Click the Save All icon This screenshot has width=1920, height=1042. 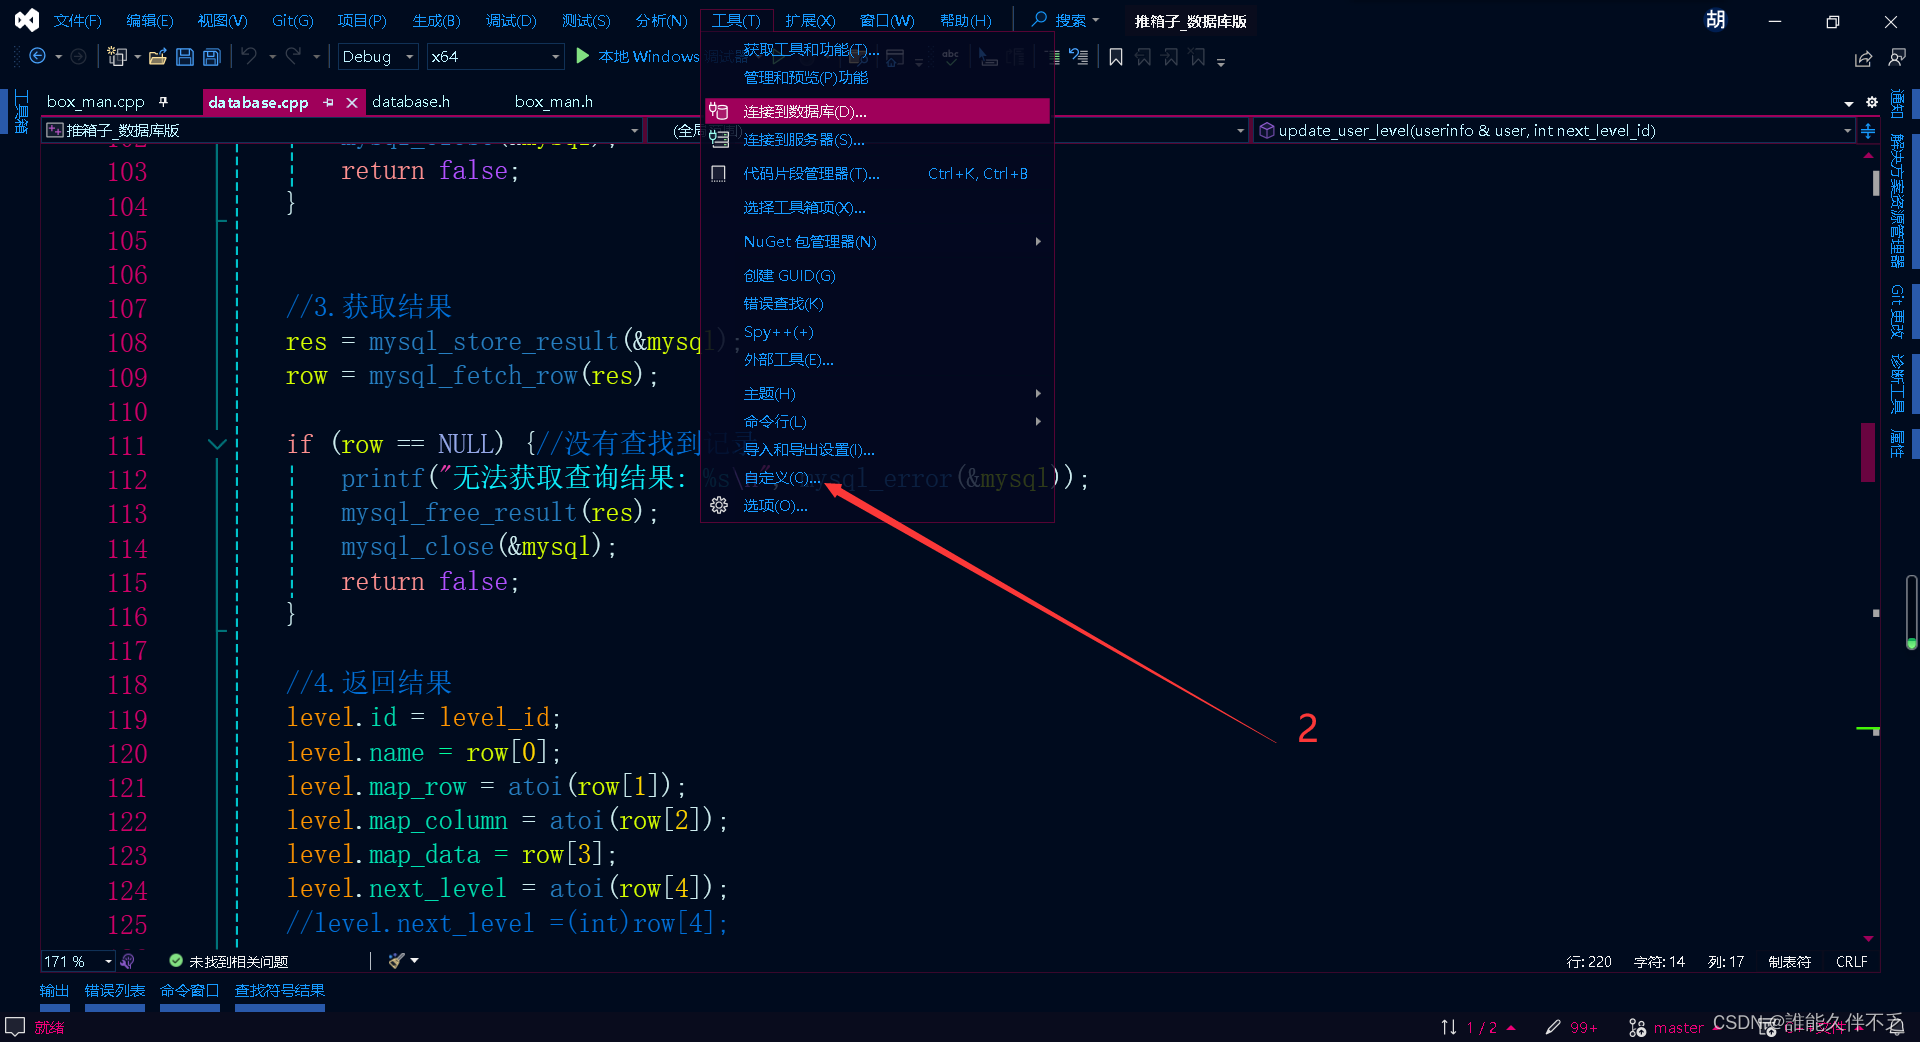coord(212,57)
